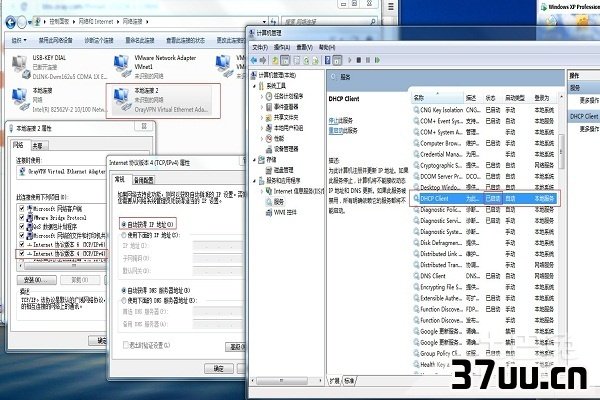Click the 任务计划程序 clock icon in tree

[x=269, y=96]
